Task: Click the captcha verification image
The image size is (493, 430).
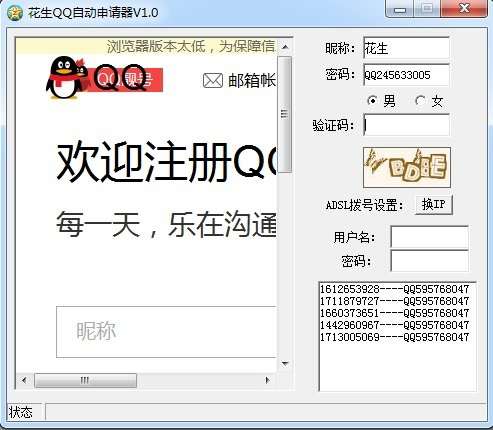Action: click(x=407, y=167)
